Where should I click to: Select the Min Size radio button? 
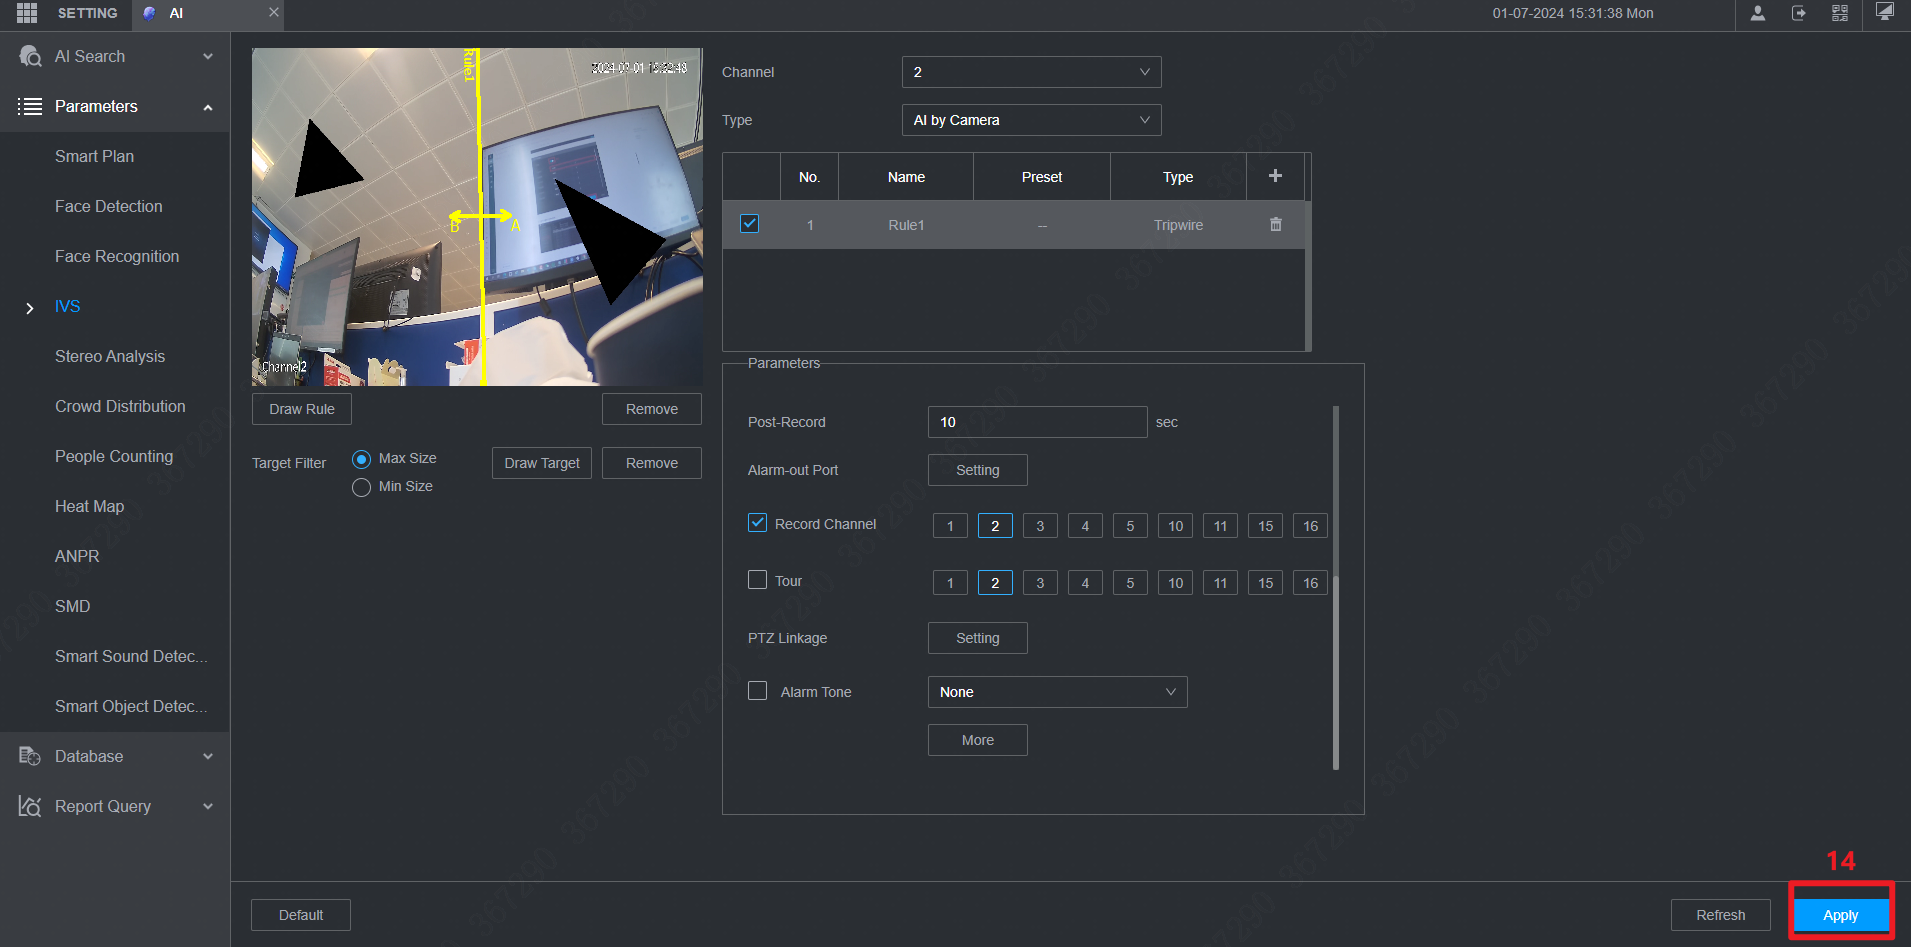tap(361, 487)
